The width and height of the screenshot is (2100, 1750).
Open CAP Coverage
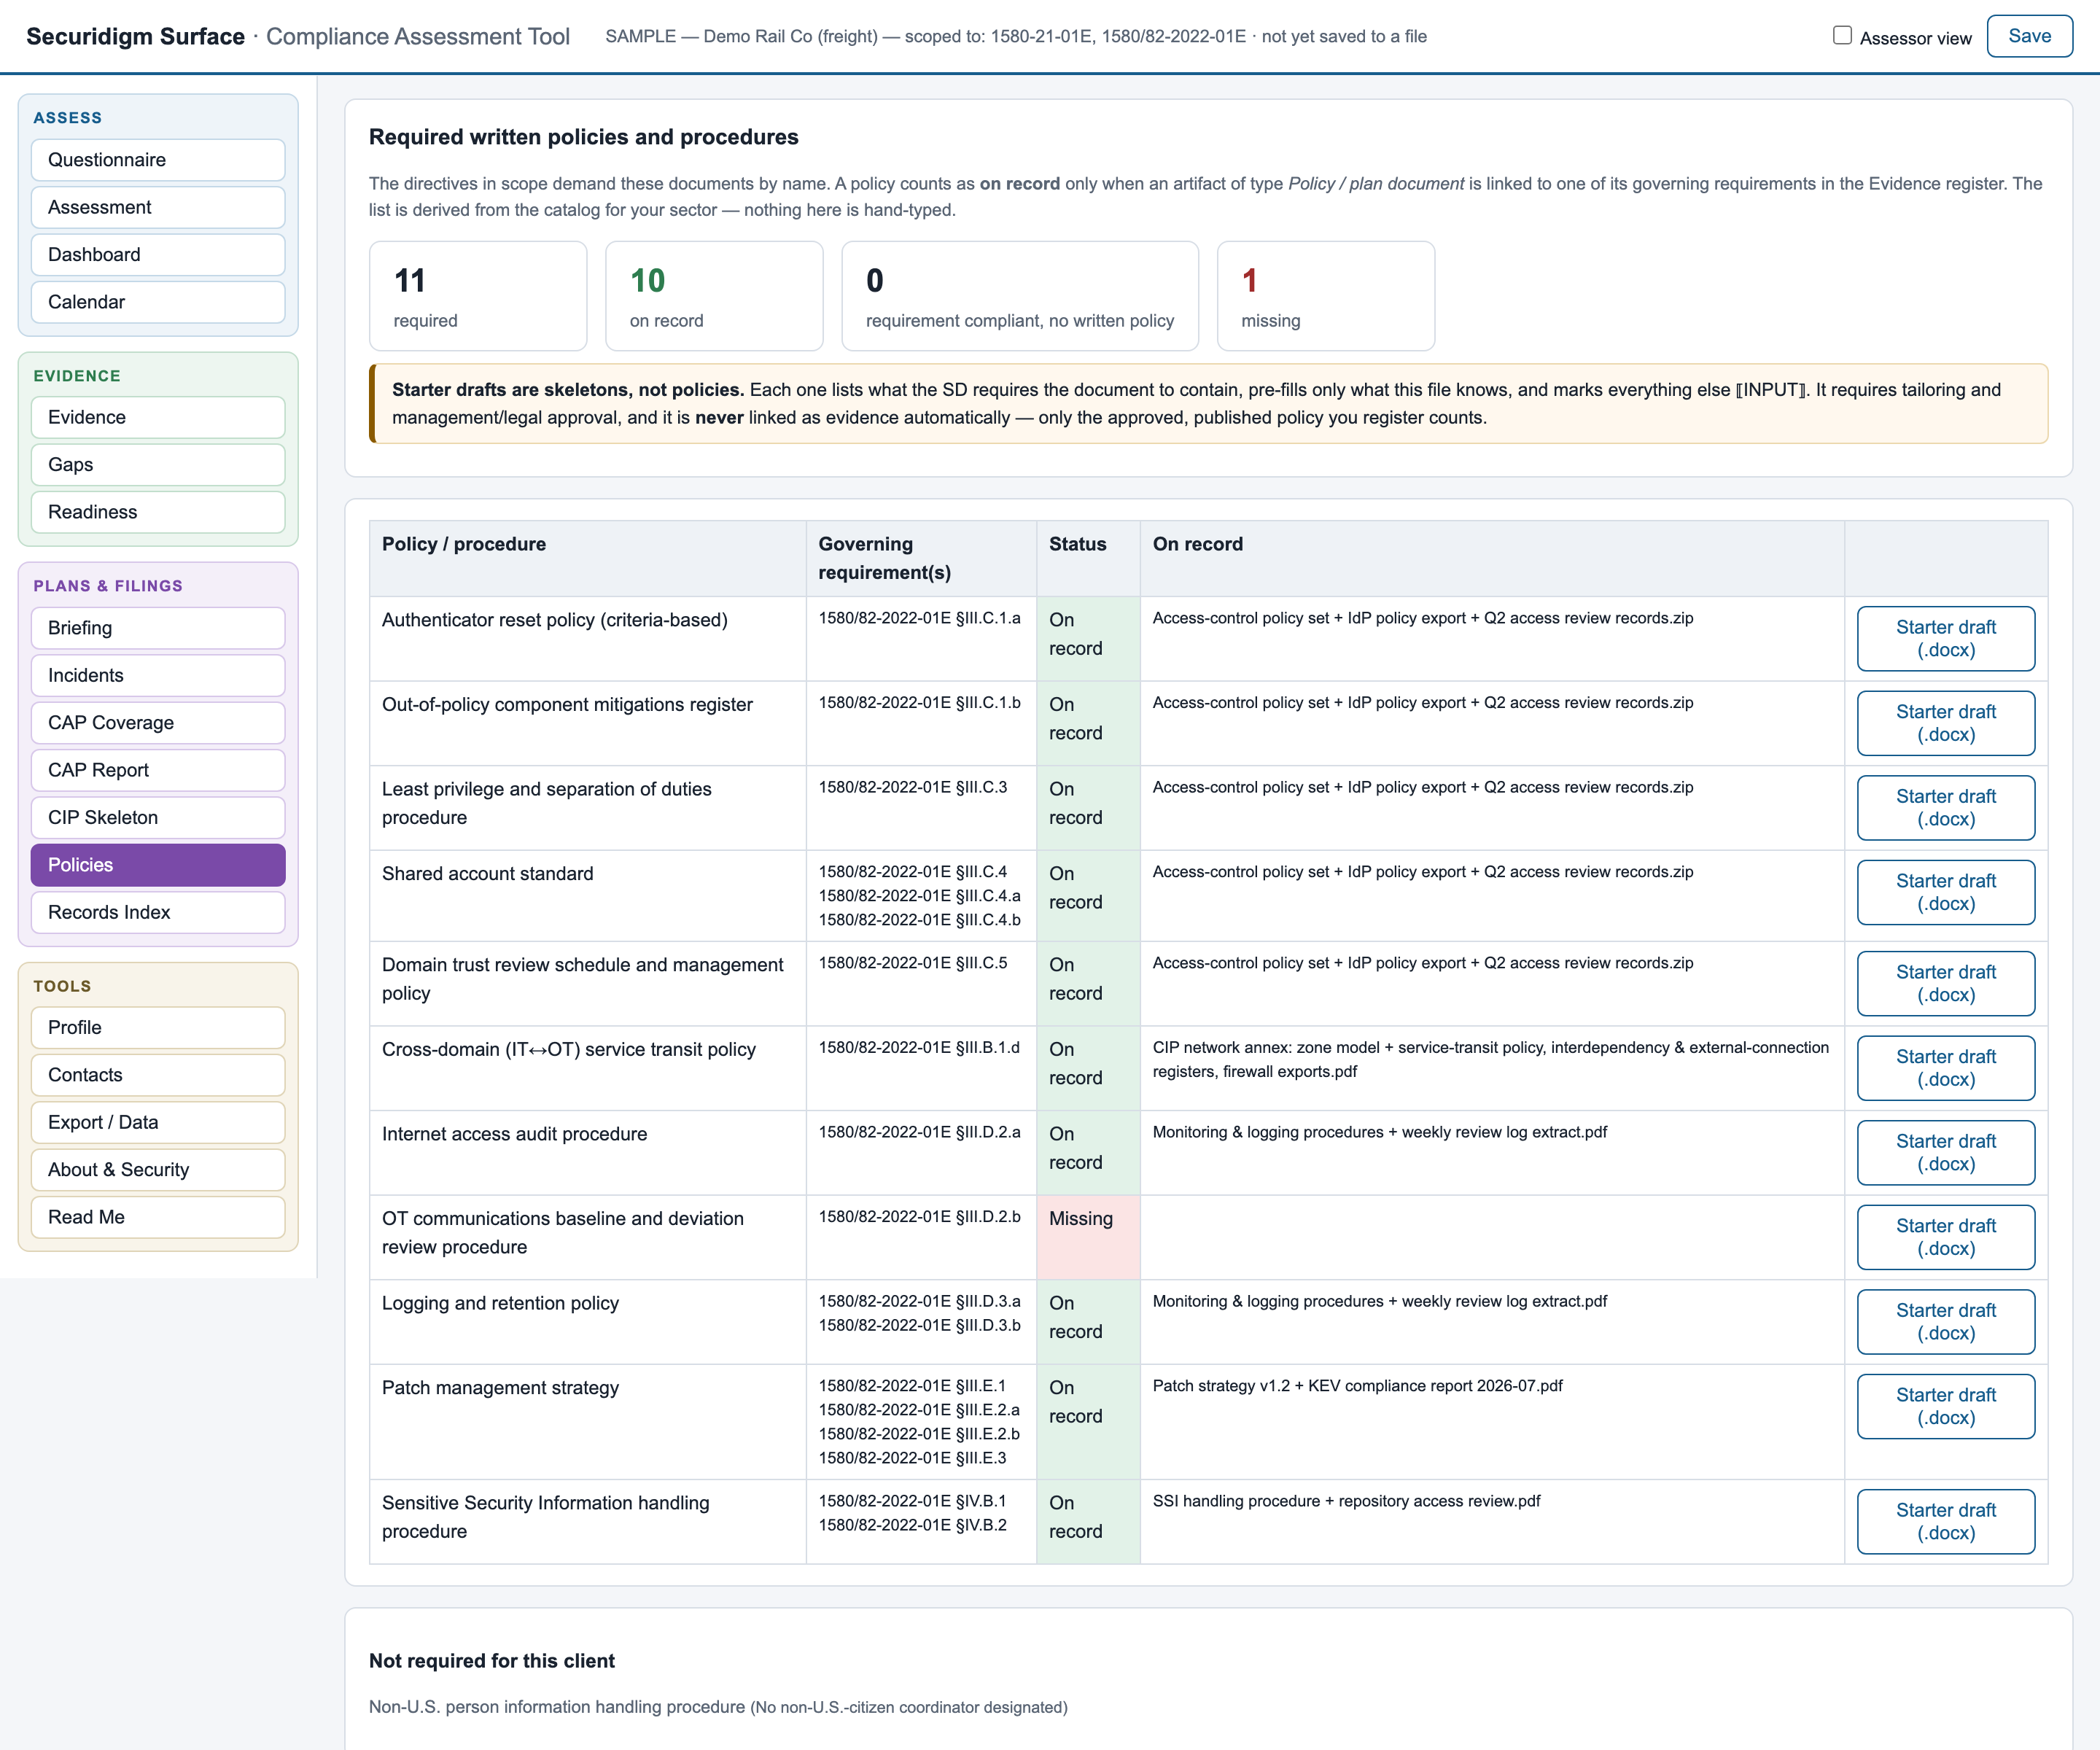[158, 722]
